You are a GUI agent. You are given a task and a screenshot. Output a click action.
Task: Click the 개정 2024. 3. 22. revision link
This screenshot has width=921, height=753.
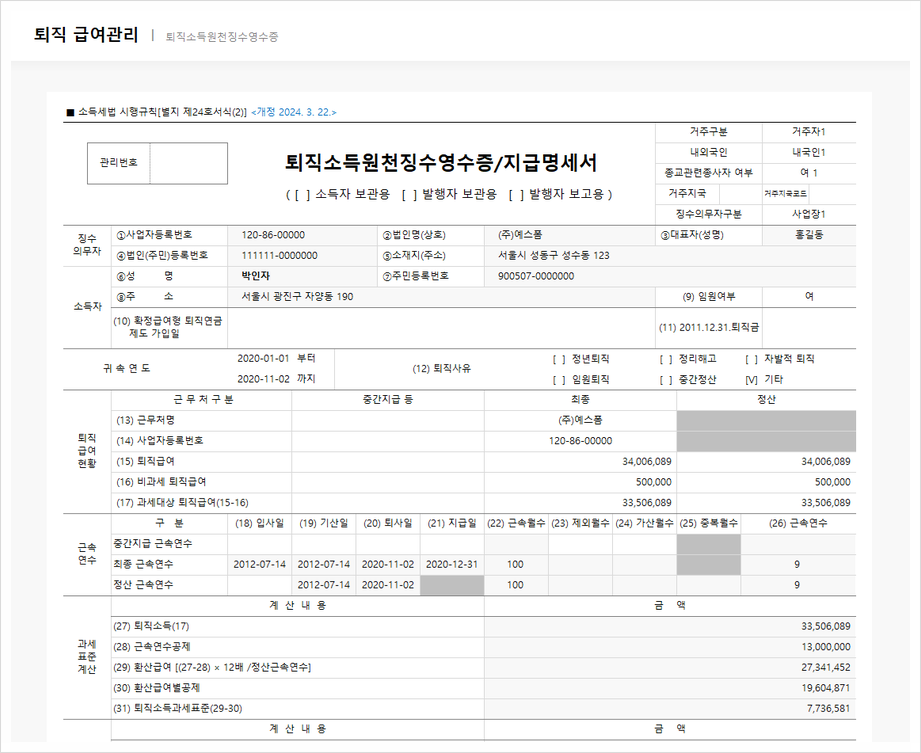coord(294,112)
